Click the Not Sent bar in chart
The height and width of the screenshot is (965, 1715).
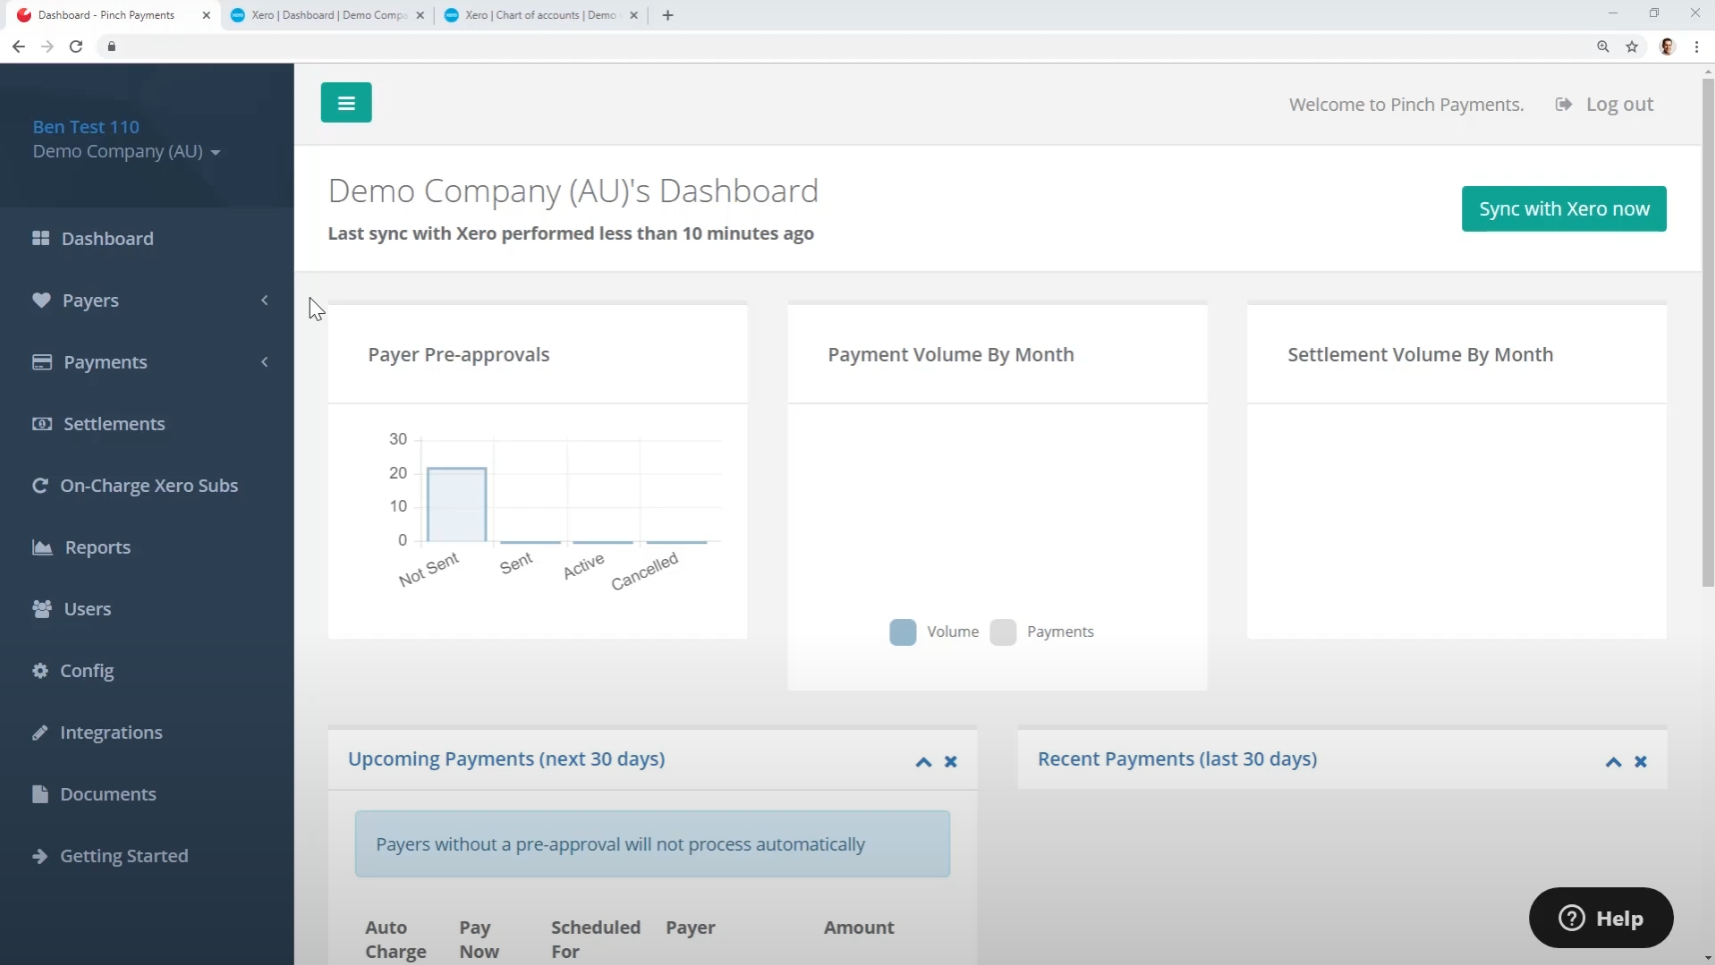point(457,505)
